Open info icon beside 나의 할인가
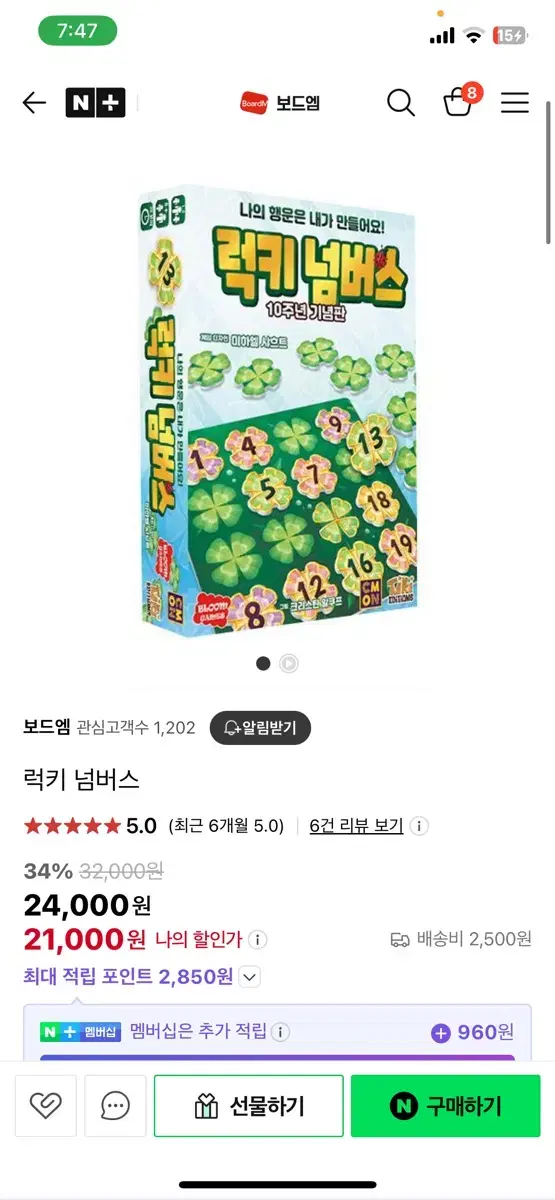The height and width of the screenshot is (1200, 555). tap(259, 939)
